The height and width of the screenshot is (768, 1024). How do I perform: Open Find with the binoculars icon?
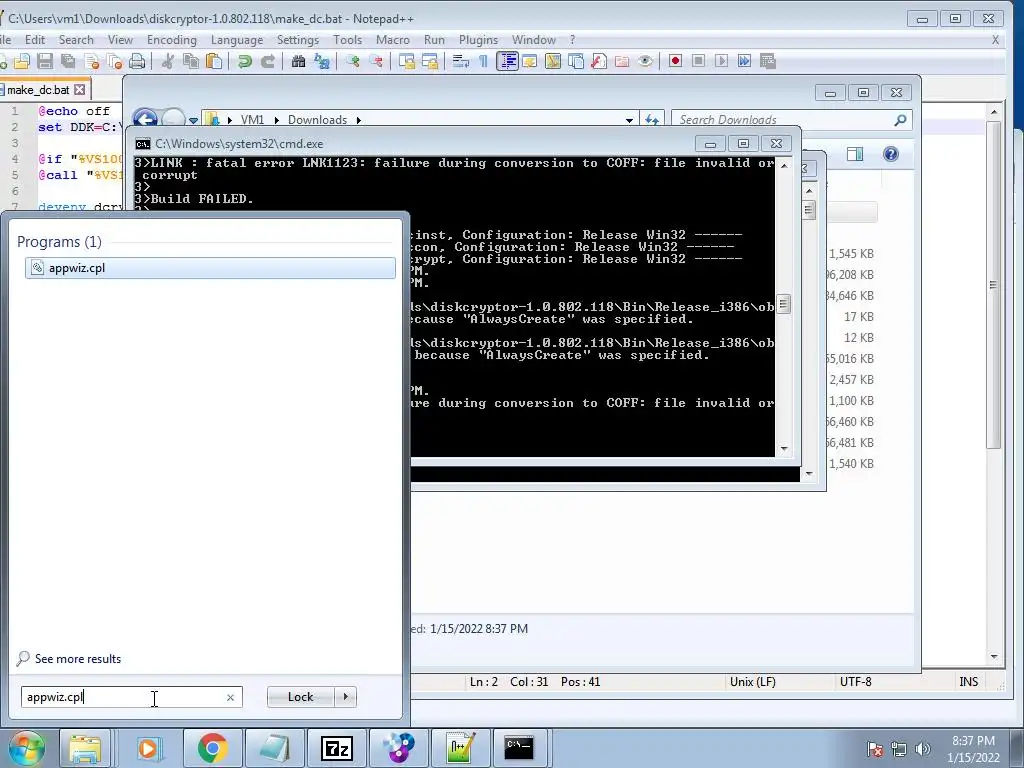(298, 61)
